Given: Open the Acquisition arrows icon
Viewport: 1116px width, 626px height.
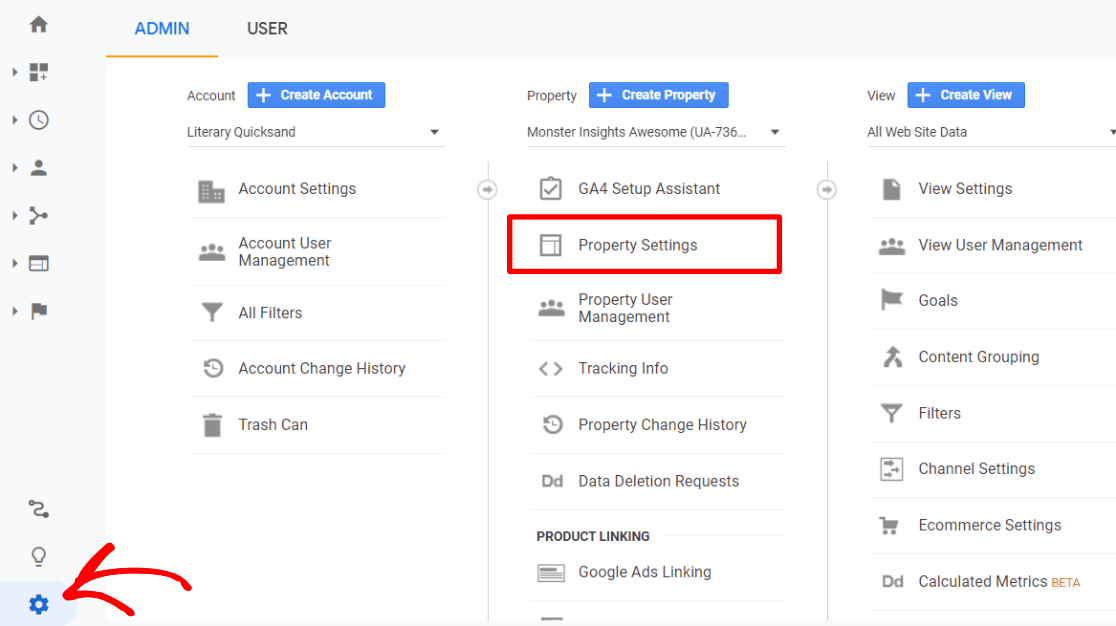Looking at the screenshot, I should pos(38,216).
